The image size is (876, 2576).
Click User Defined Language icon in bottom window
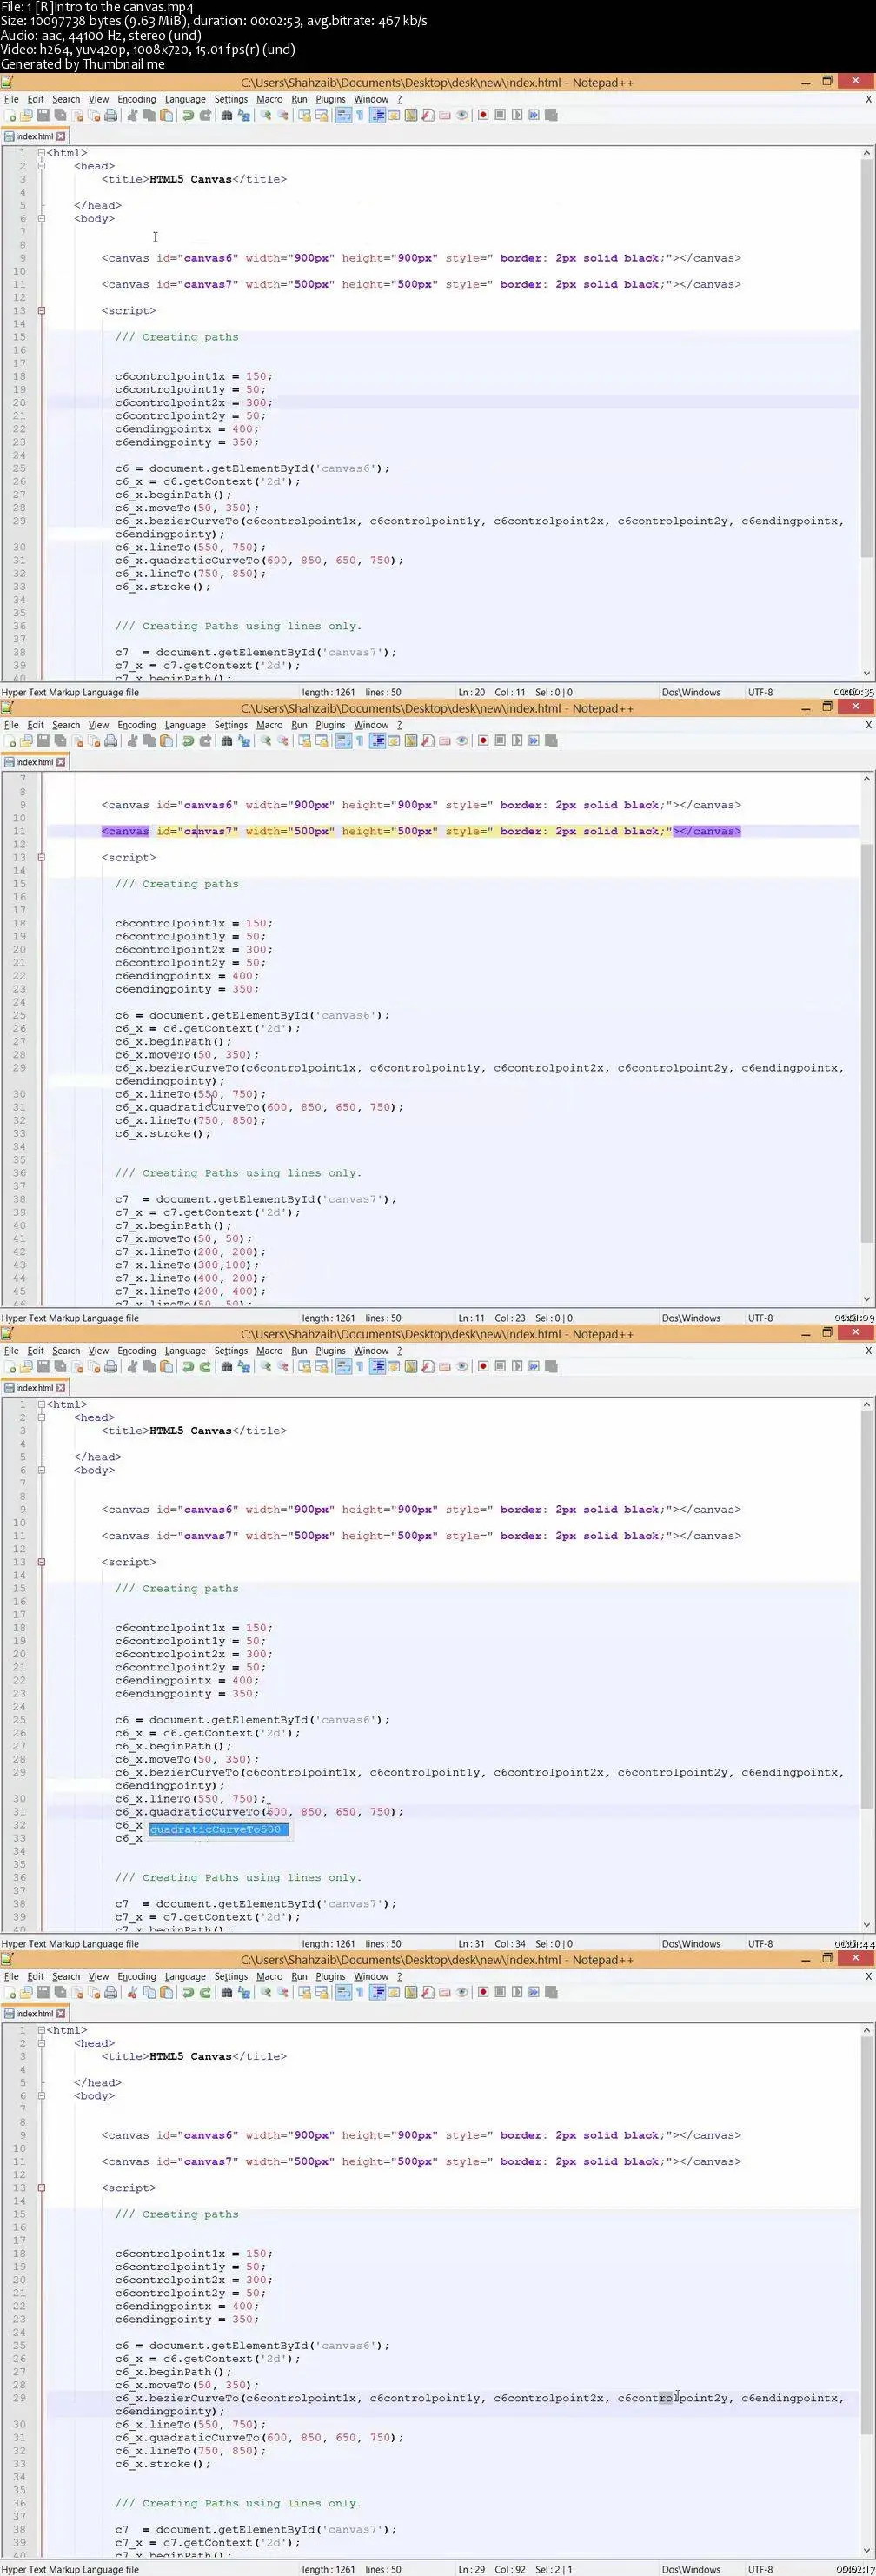click(x=394, y=1992)
